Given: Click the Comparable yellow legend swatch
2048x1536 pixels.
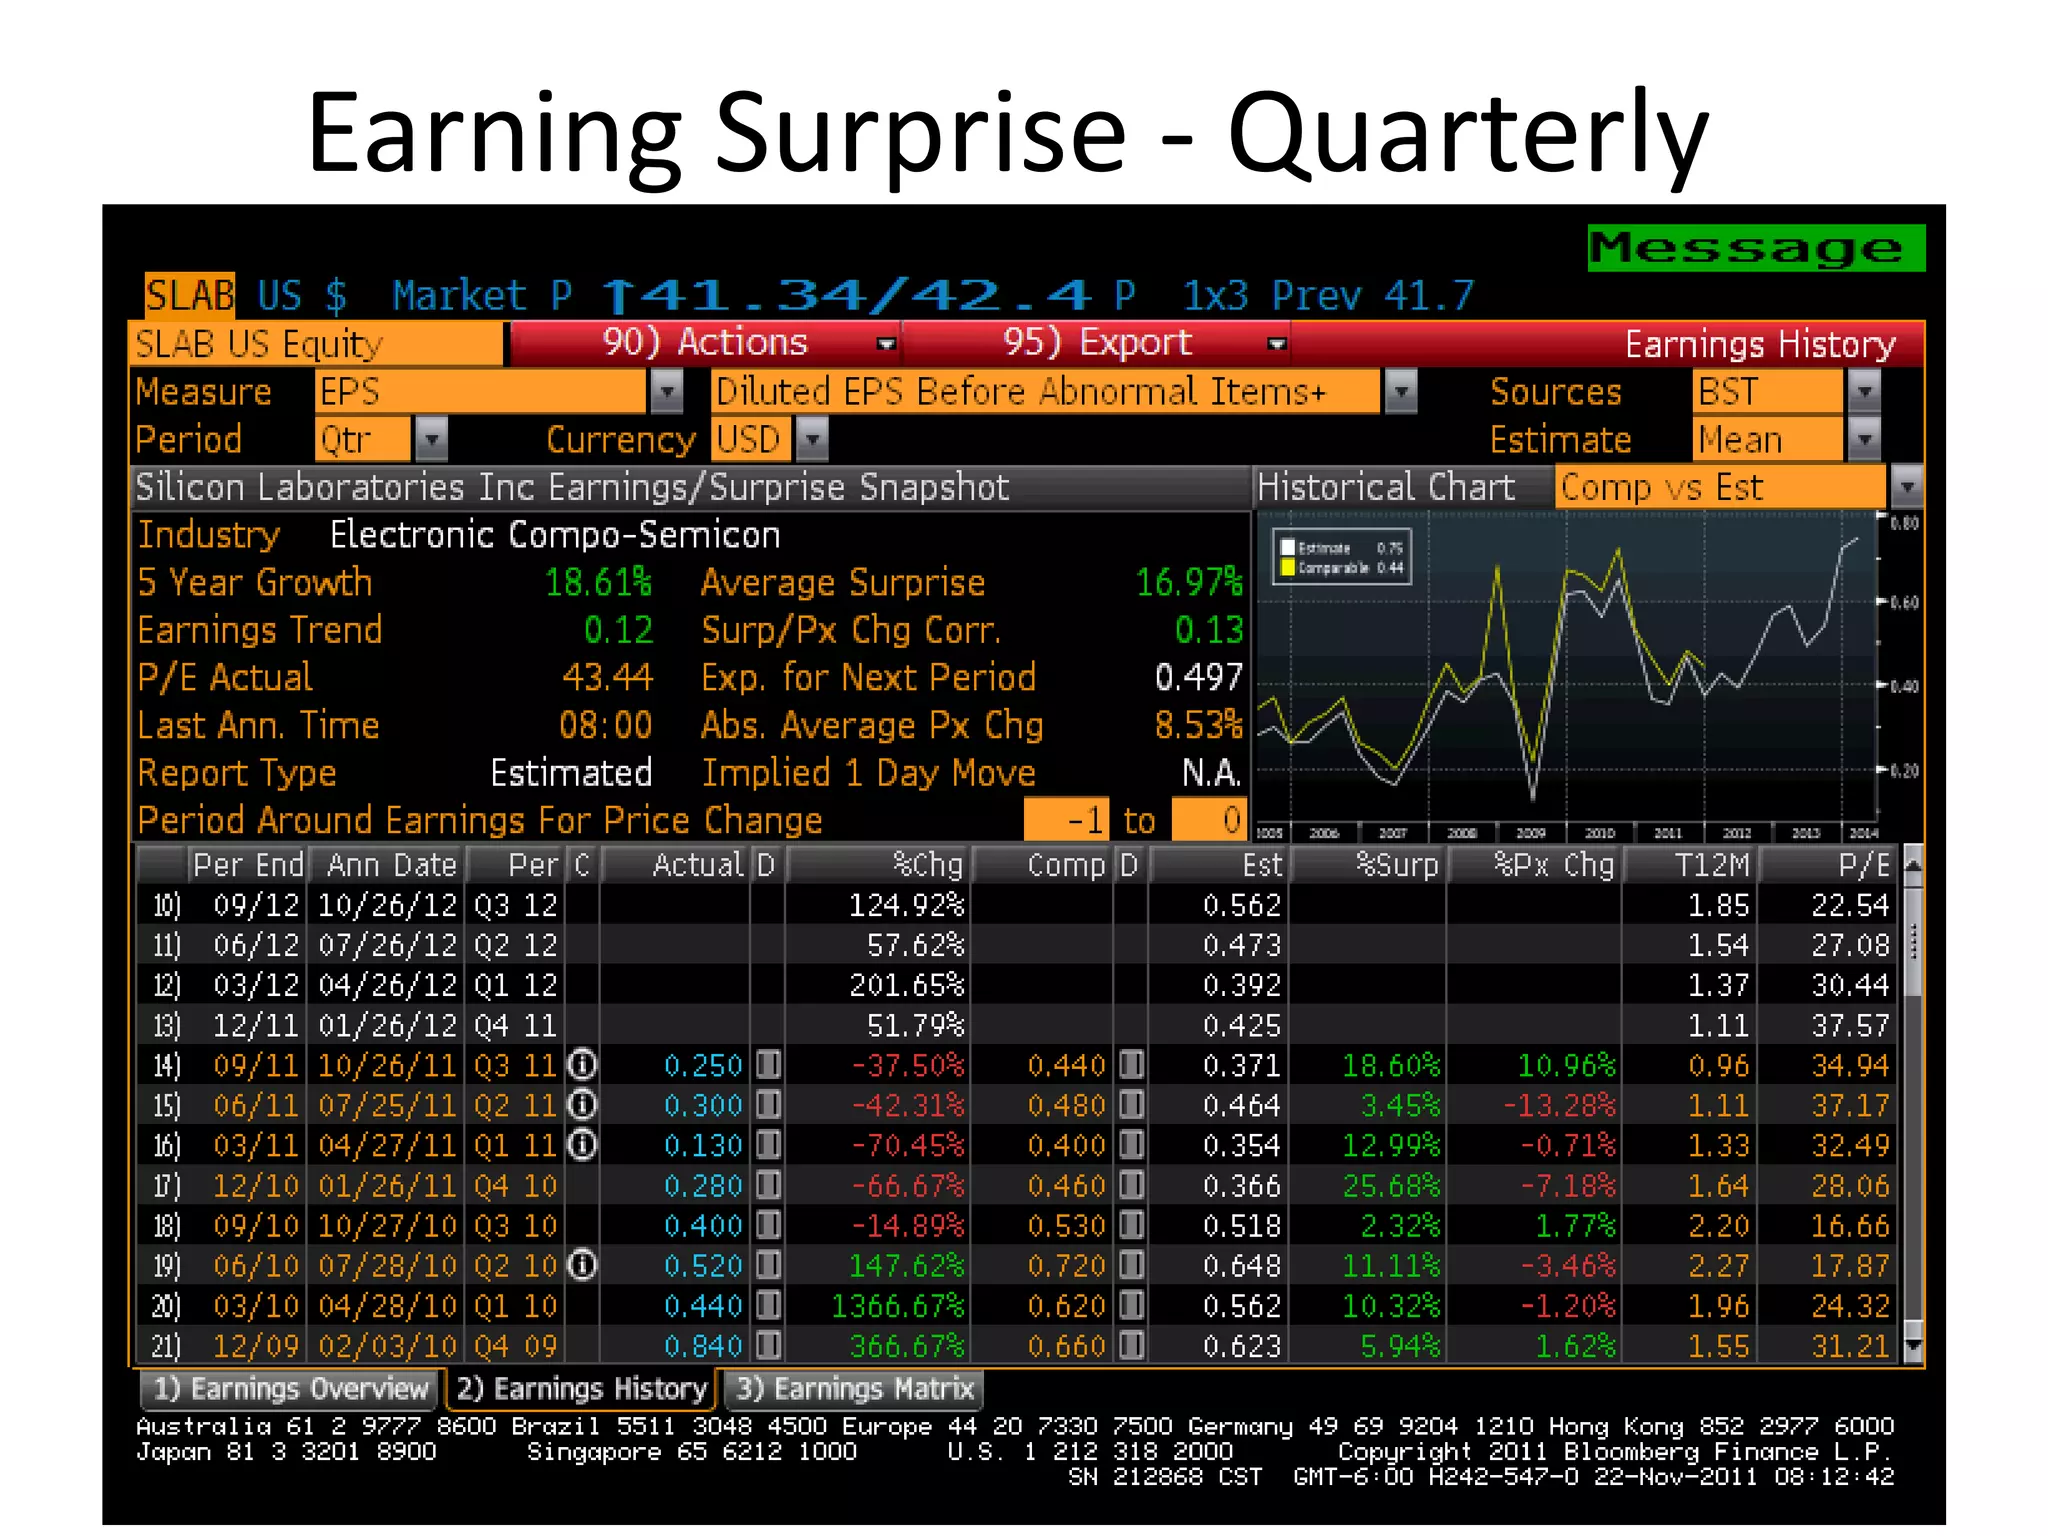Looking at the screenshot, I should pos(1289,568).
